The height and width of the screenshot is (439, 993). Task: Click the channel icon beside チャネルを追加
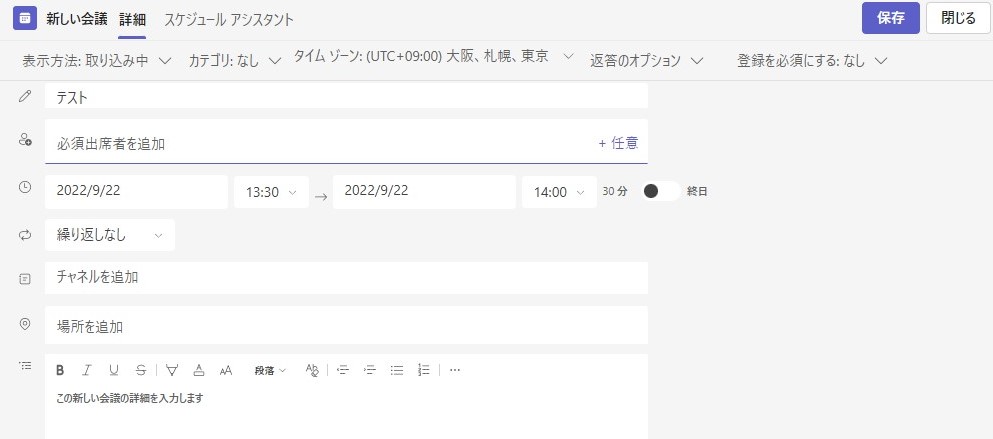25,278
